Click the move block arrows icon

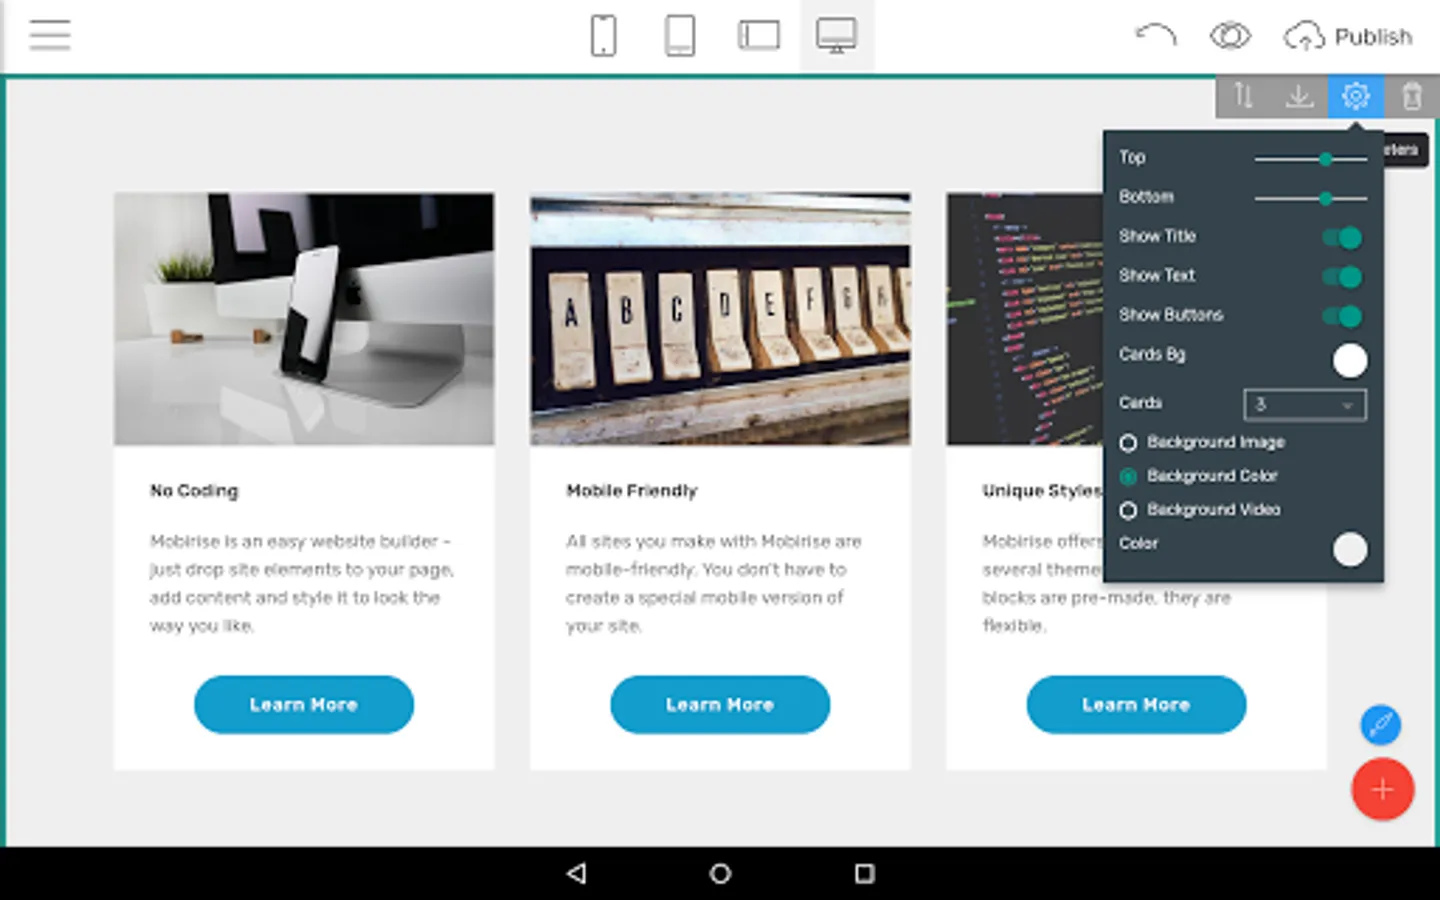pyautogui.click(x=1243, y=96)
